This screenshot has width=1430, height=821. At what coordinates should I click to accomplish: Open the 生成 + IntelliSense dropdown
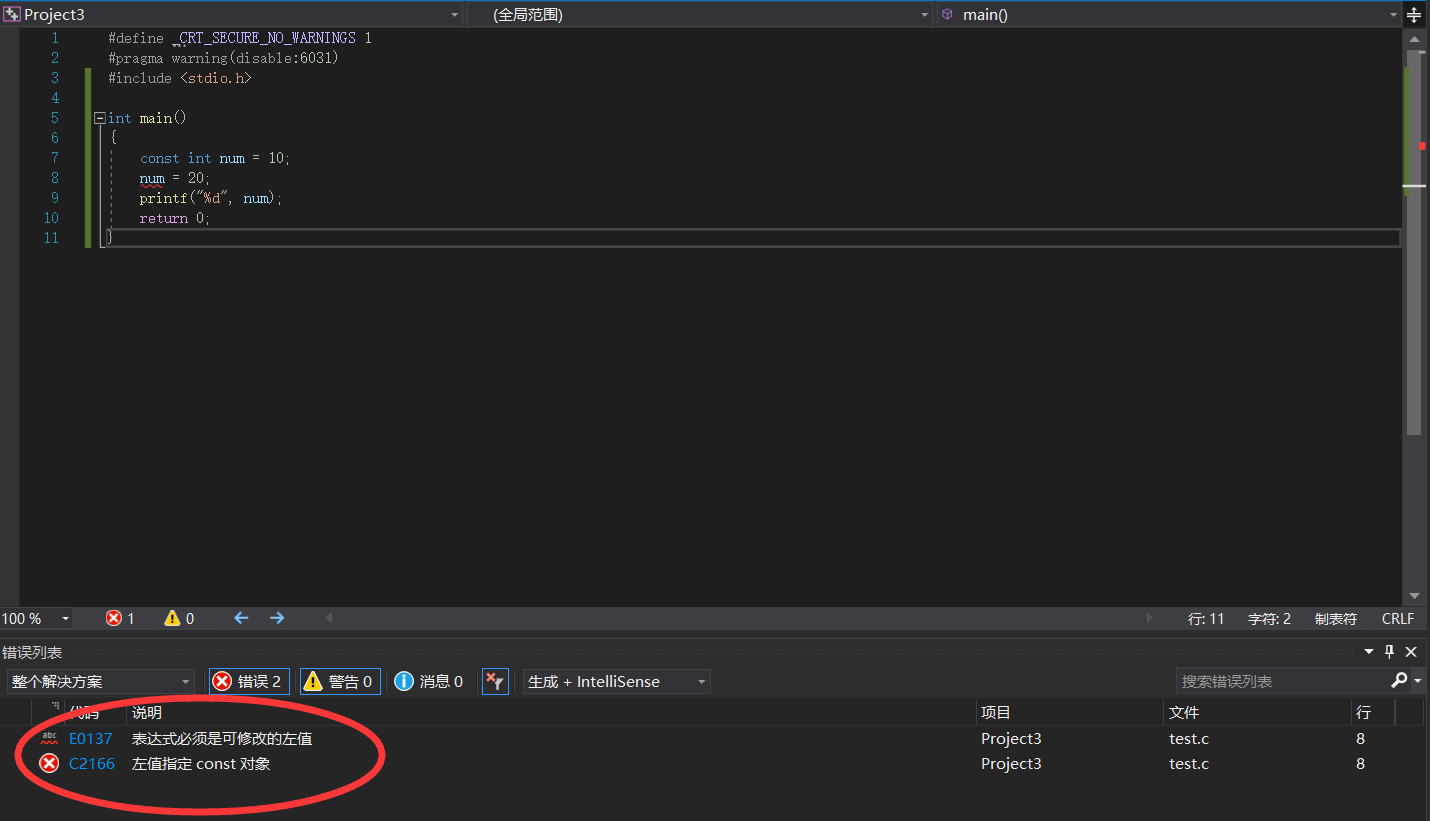pos(617,681)
